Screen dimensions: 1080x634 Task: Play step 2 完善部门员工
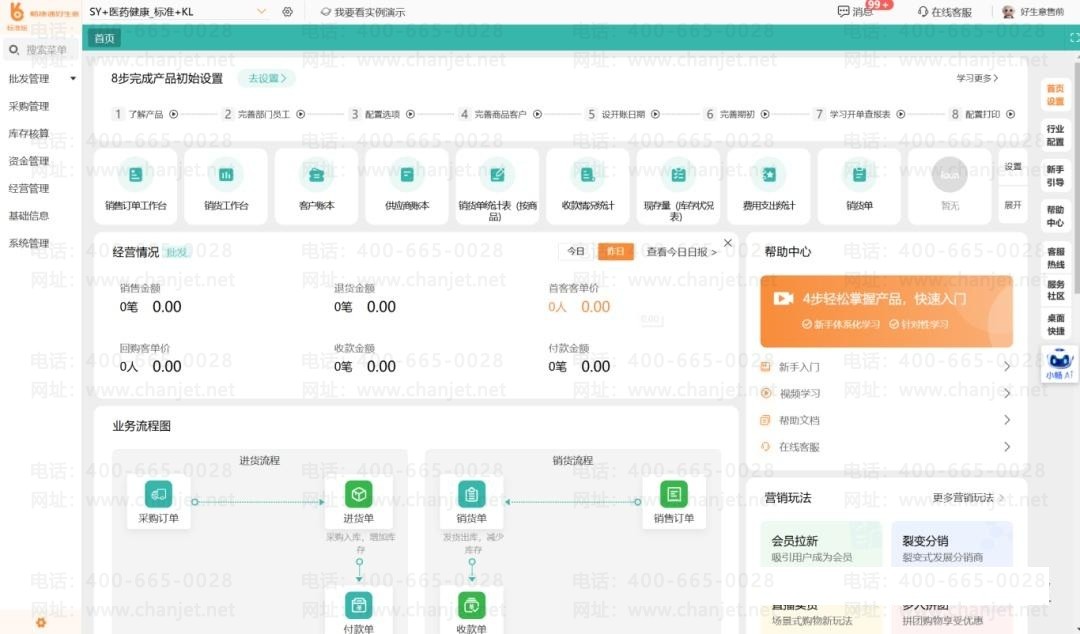(x=300, y=114)
